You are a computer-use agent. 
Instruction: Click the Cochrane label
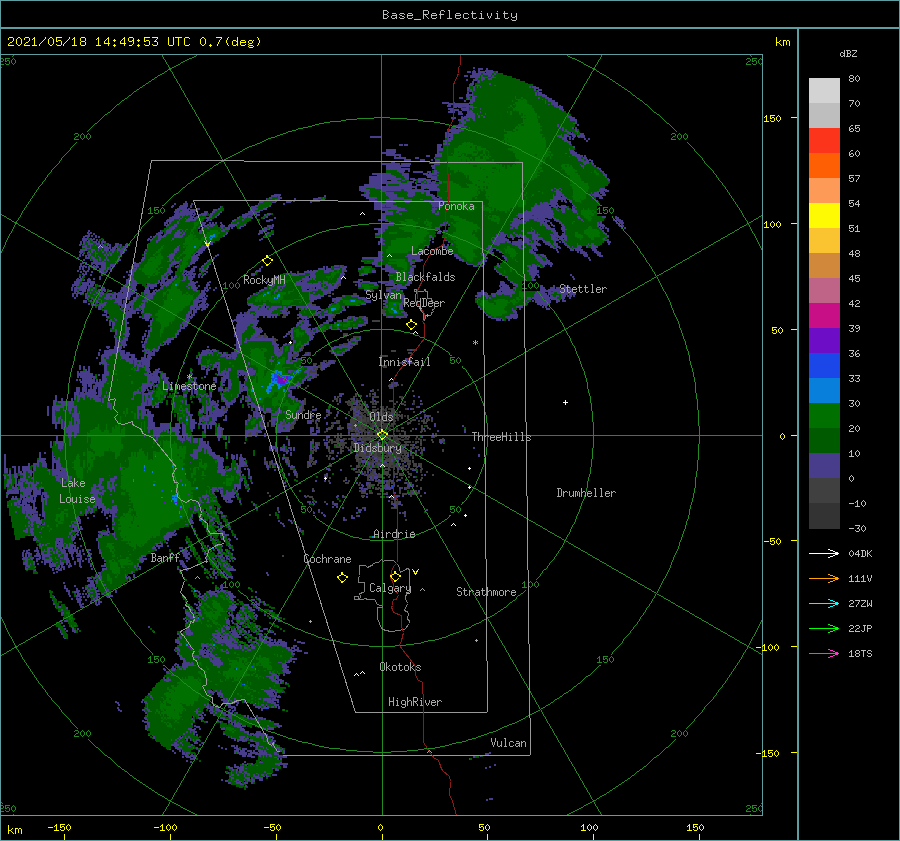(x=327, y=559)
